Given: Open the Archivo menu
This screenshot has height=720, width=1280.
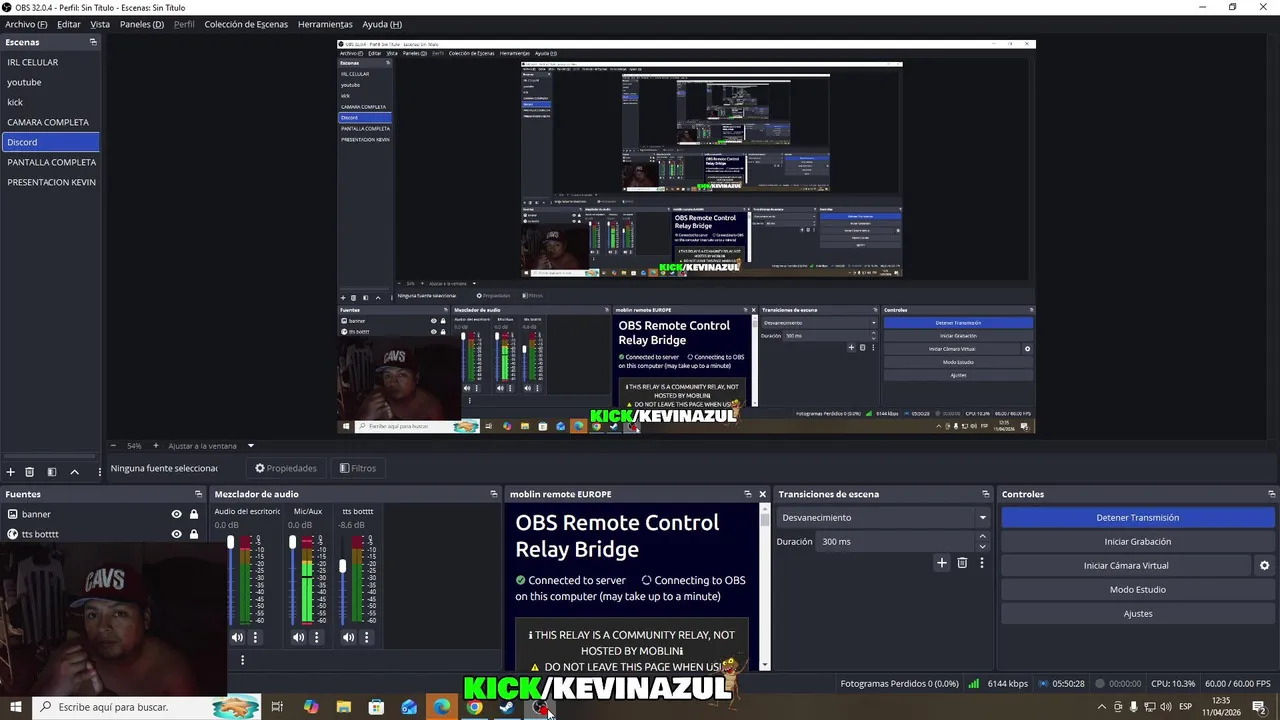Looking at the screenshot, I should [x=25, y=24].
